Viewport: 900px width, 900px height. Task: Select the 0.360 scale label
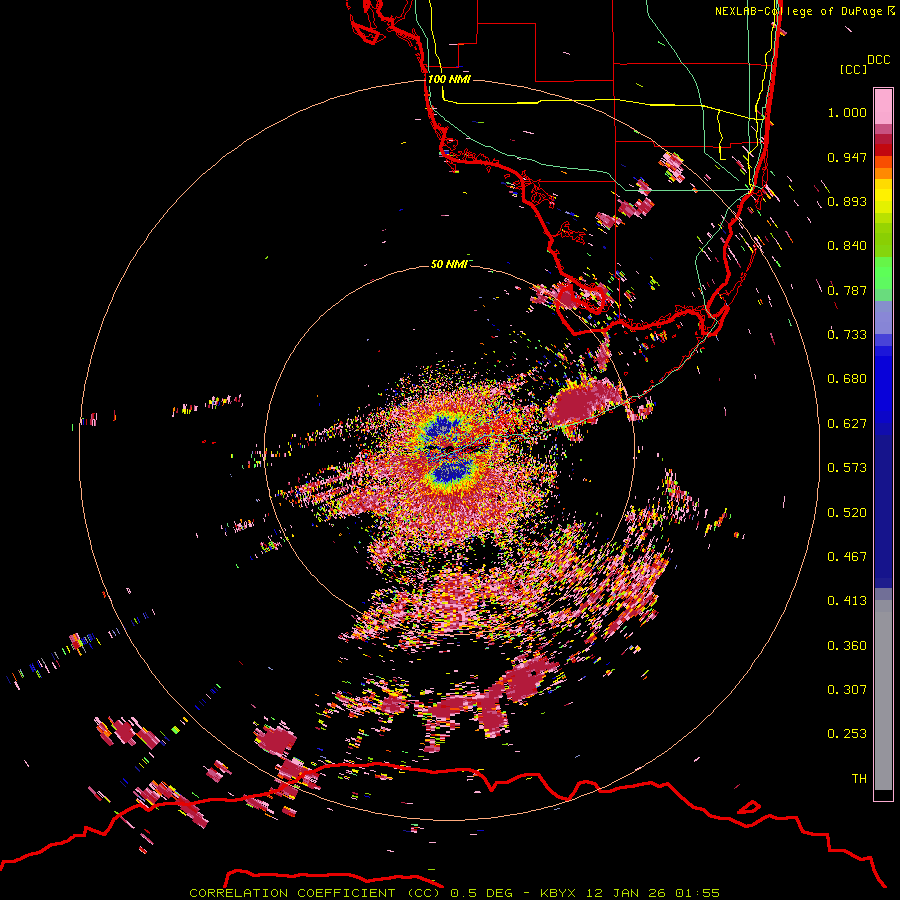pyautogui.click(x=847, y=646)
